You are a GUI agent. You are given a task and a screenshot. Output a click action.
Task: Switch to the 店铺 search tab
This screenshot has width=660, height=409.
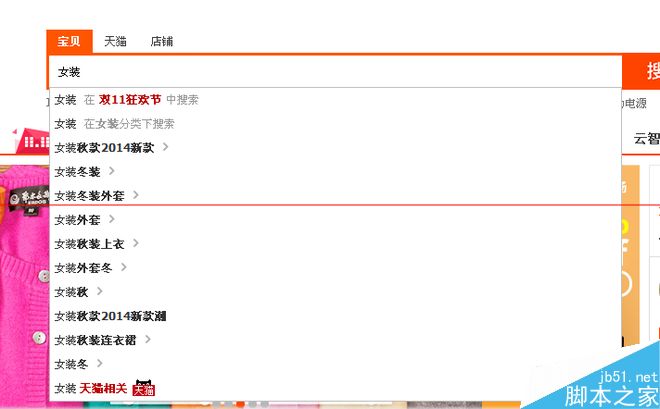pyautogui.click(x=162, y=41)
